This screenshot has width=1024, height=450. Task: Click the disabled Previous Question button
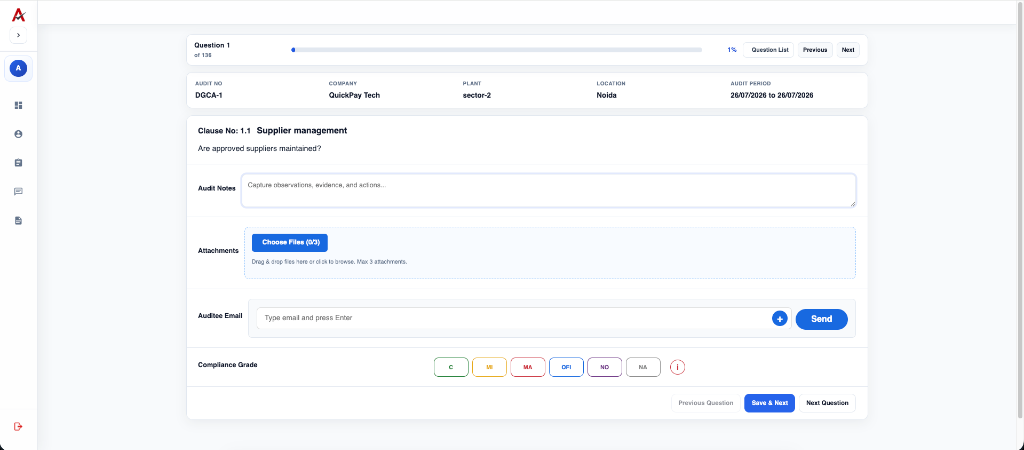click(x=705, y=403)
